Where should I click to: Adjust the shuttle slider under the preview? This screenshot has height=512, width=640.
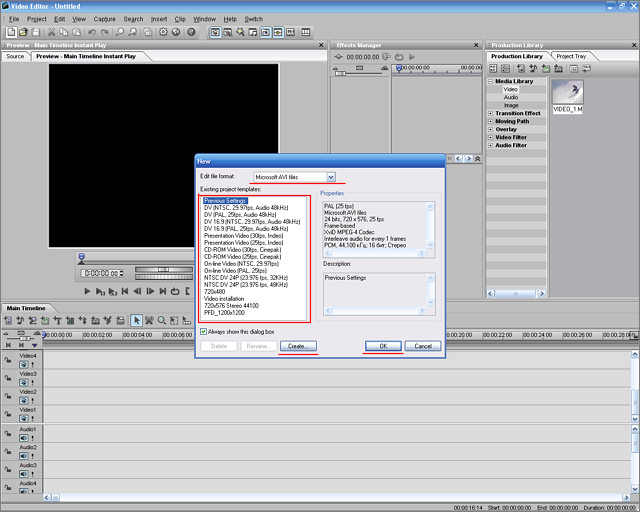pyautogui.click(x=163, y=269)
